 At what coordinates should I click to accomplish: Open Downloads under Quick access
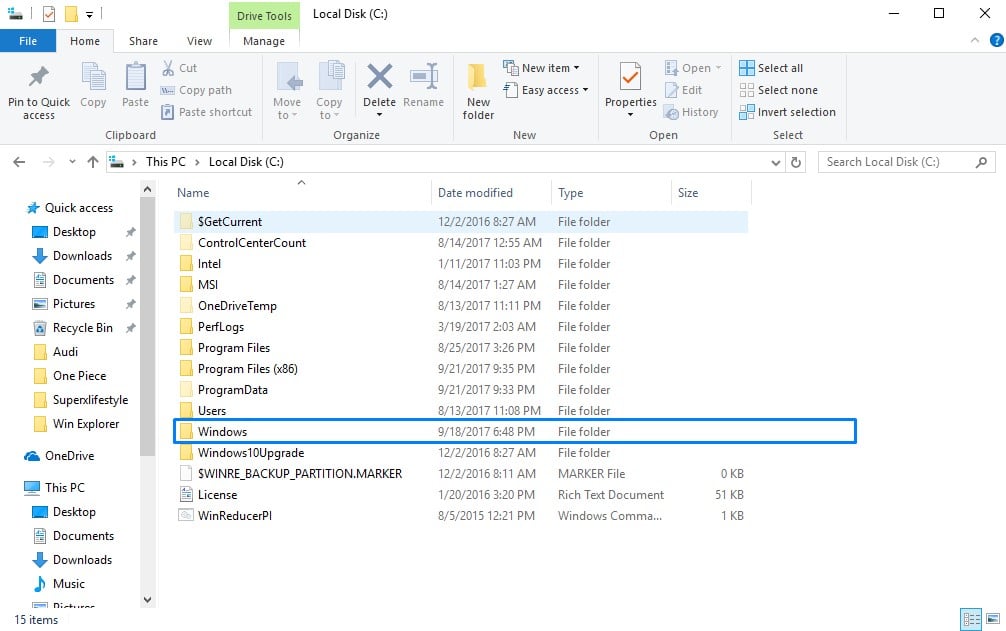pos(72,256)
